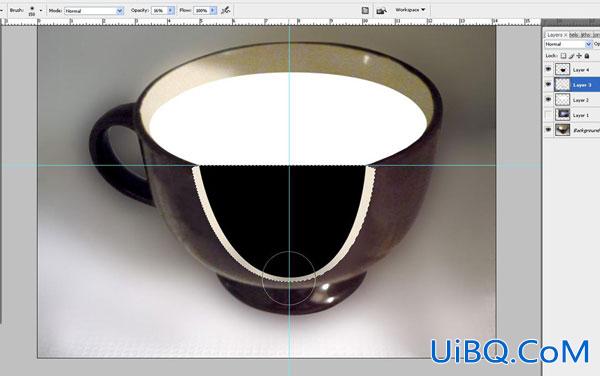
Task: Switch to the Layers tab
Action: click(554, 35)
